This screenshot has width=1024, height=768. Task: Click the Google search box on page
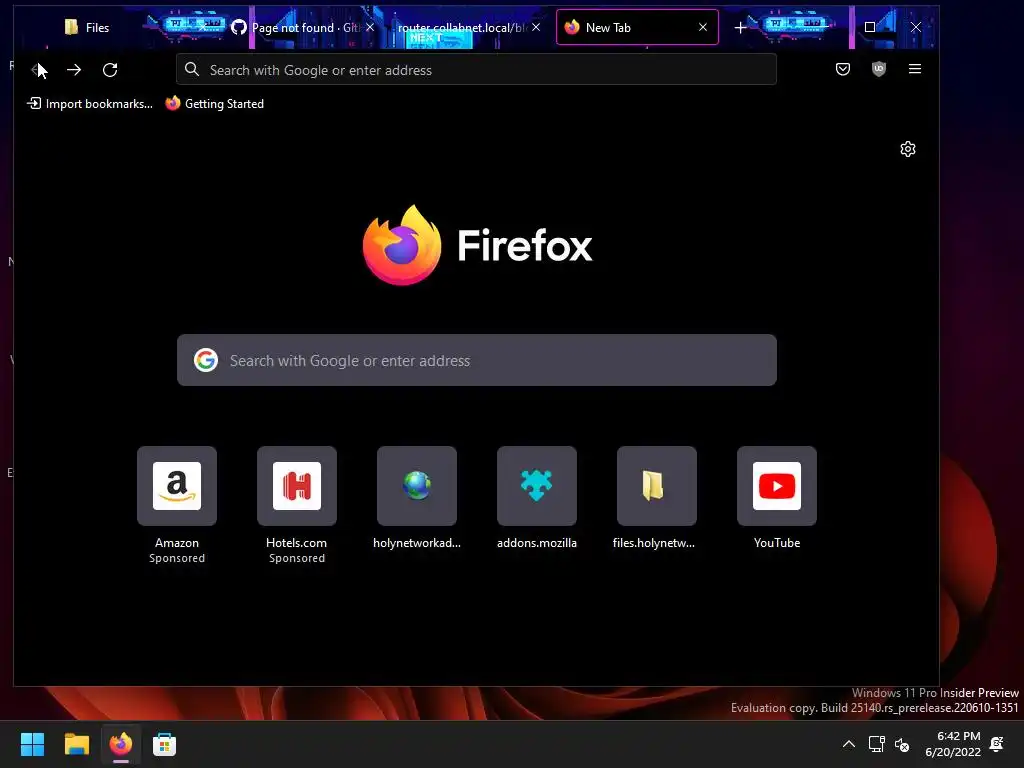pos(476,360)
